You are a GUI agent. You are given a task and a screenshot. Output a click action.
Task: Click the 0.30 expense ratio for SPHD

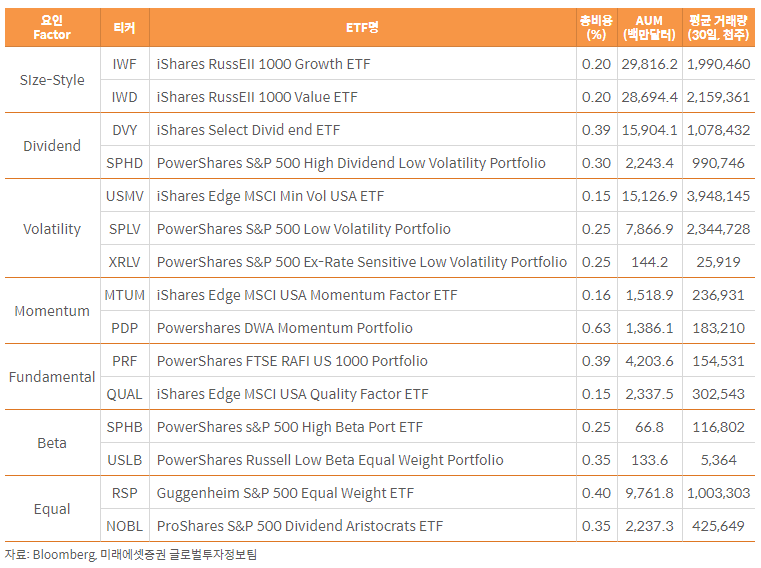coord(596,163)
